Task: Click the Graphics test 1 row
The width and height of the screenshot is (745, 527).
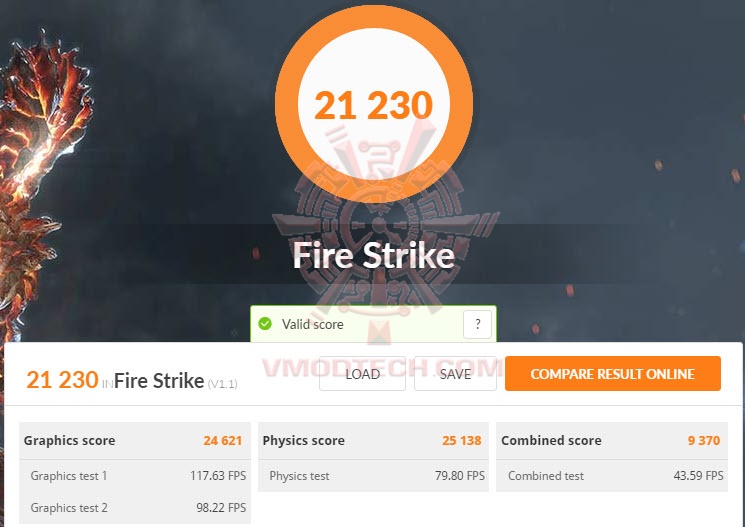Action: [135, 476]
